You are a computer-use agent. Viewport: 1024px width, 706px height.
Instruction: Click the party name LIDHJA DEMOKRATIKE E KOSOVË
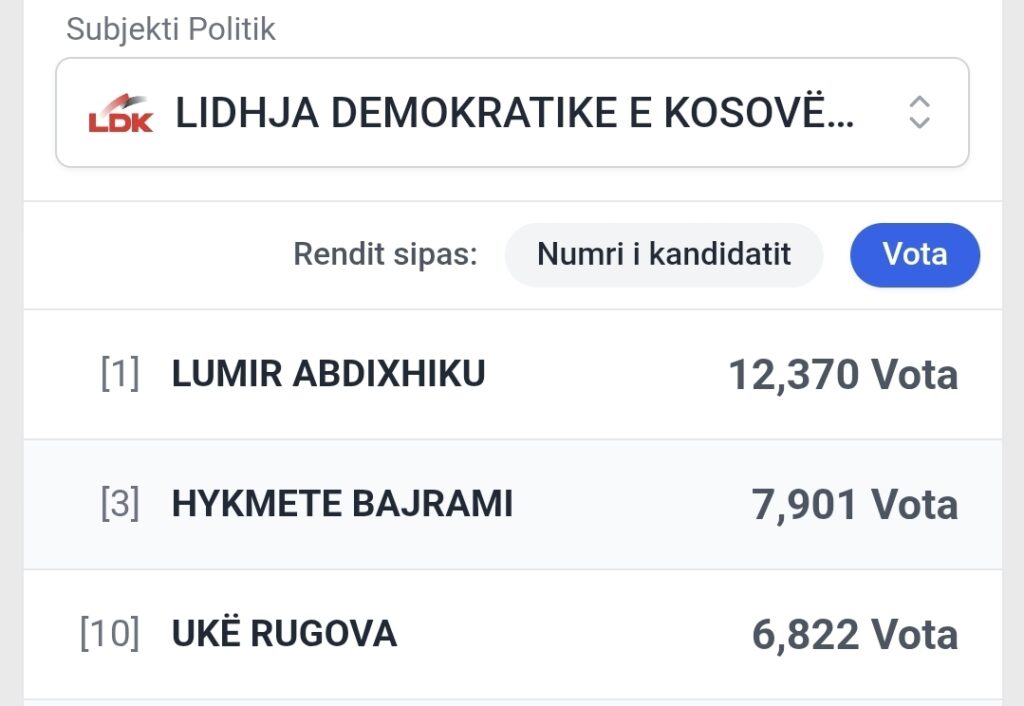click(x=514, y=114)
